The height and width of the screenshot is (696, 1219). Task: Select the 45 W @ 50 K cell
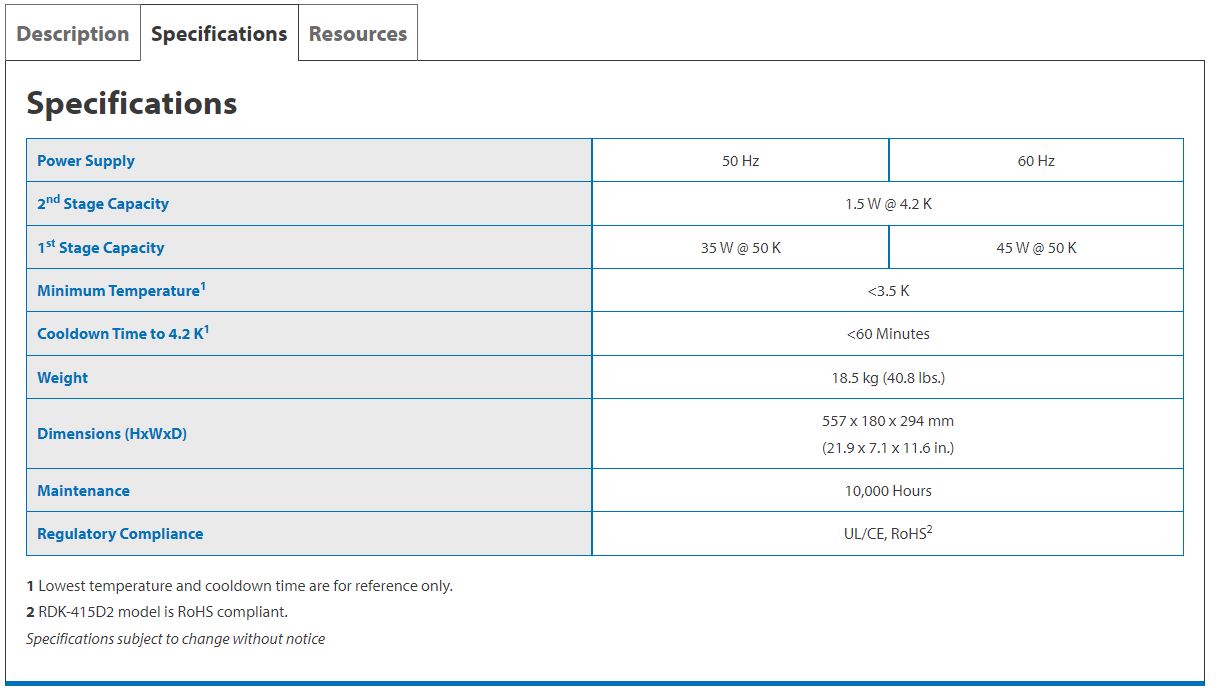1036,248
